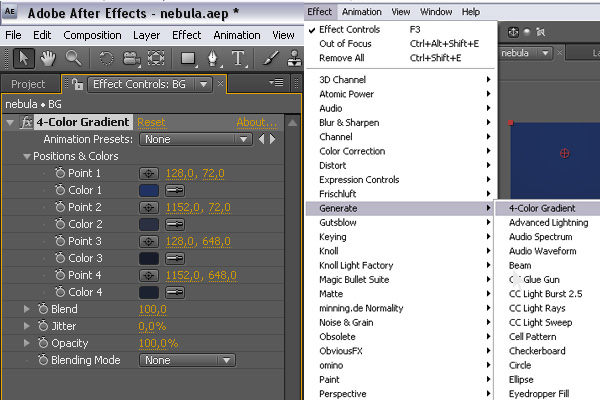Expand the Blend property
Image resolution: width=600 pixels, height=400 pixels.
[26, 309]
